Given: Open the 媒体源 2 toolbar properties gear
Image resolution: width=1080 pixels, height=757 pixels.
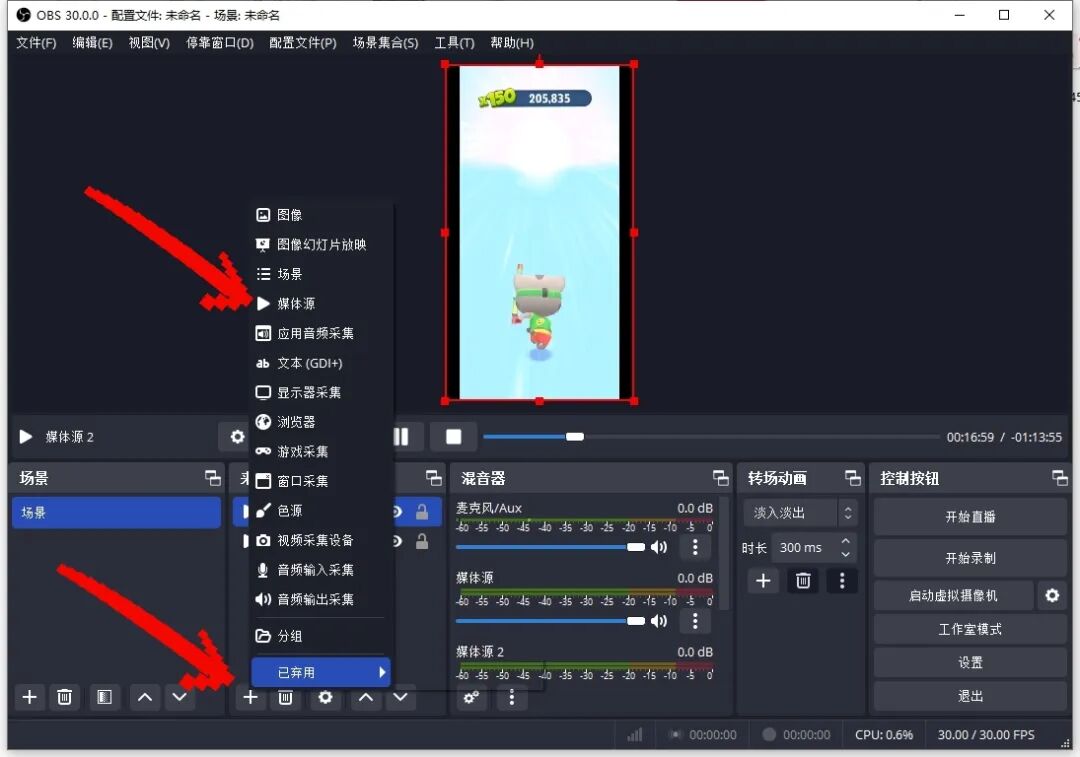Looking at the screenshot, I should coord(237,437).
